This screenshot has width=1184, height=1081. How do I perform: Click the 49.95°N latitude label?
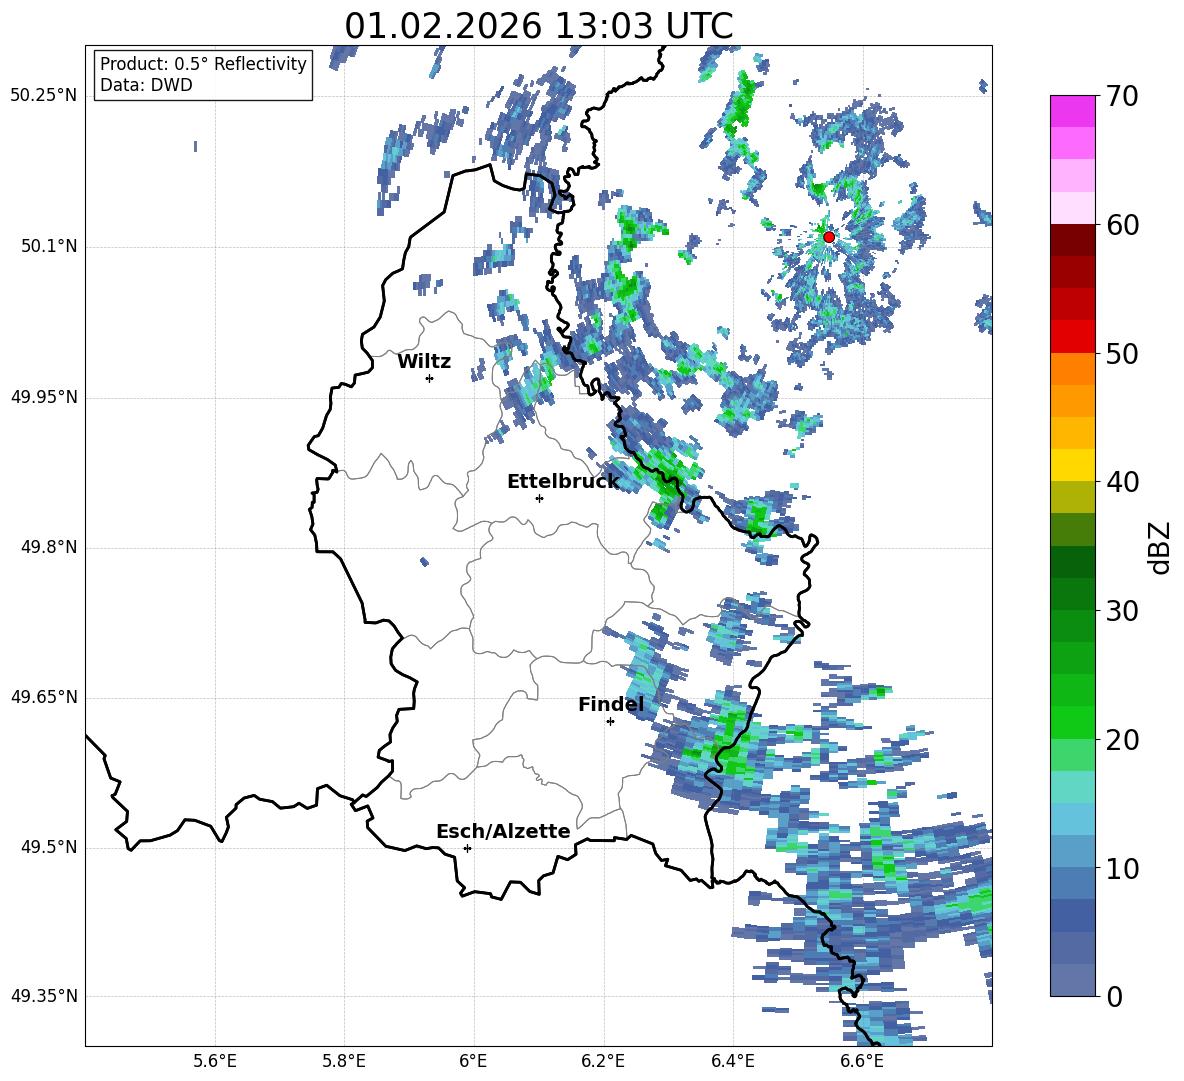pos(44,397)
